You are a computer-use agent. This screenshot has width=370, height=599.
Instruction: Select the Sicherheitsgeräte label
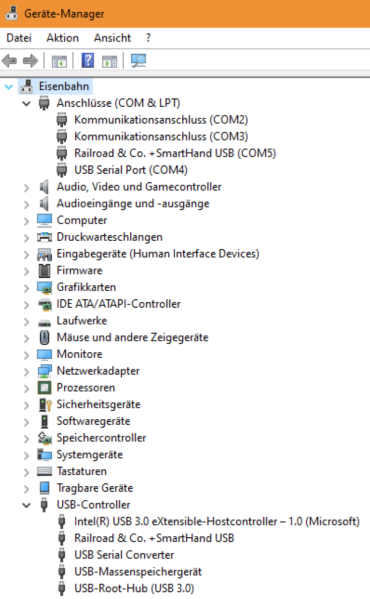[99, 405]
